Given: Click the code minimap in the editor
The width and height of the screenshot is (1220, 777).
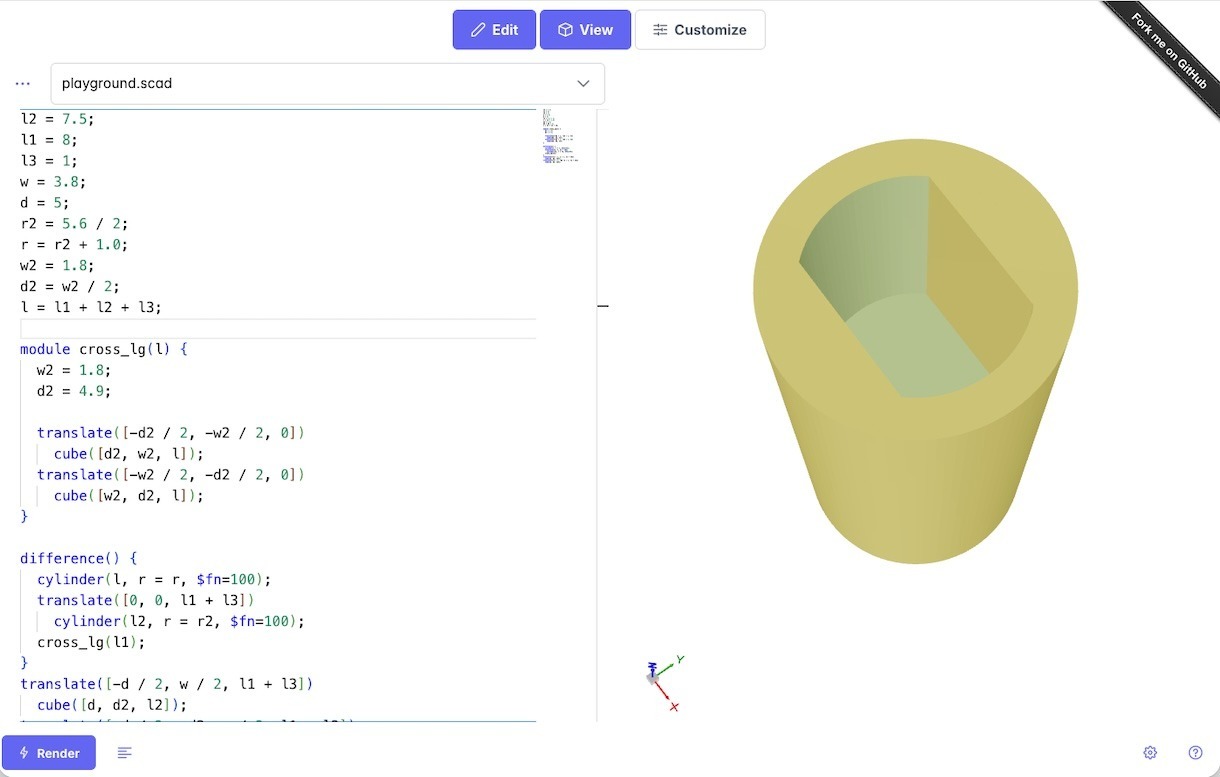Looking at the screenshot, I should tap(560, 136).
